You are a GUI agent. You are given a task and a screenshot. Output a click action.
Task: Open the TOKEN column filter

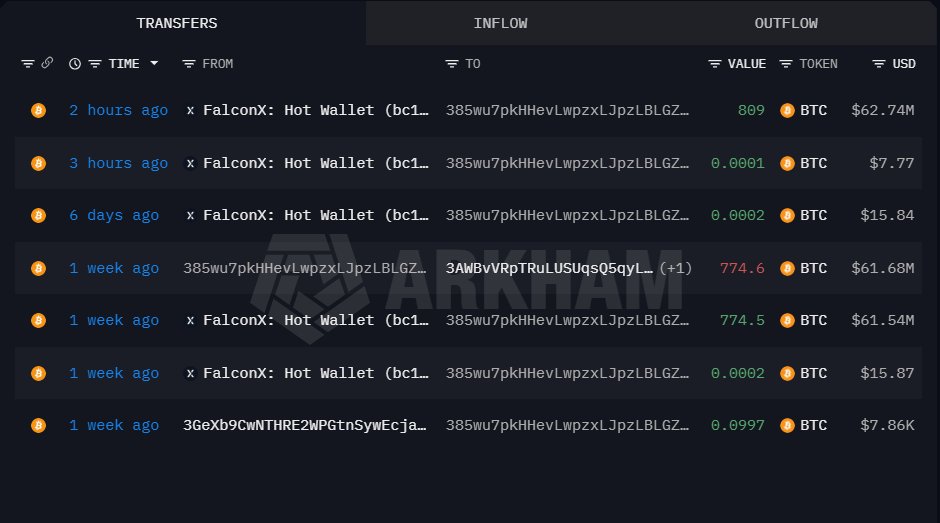(x=785, y=64)
